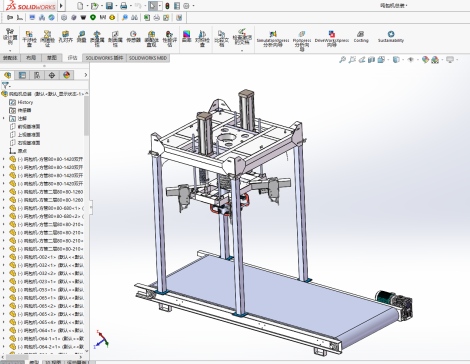
Task: Open the 比较文档 compare documents tool
Action: [x=221, y=39]
